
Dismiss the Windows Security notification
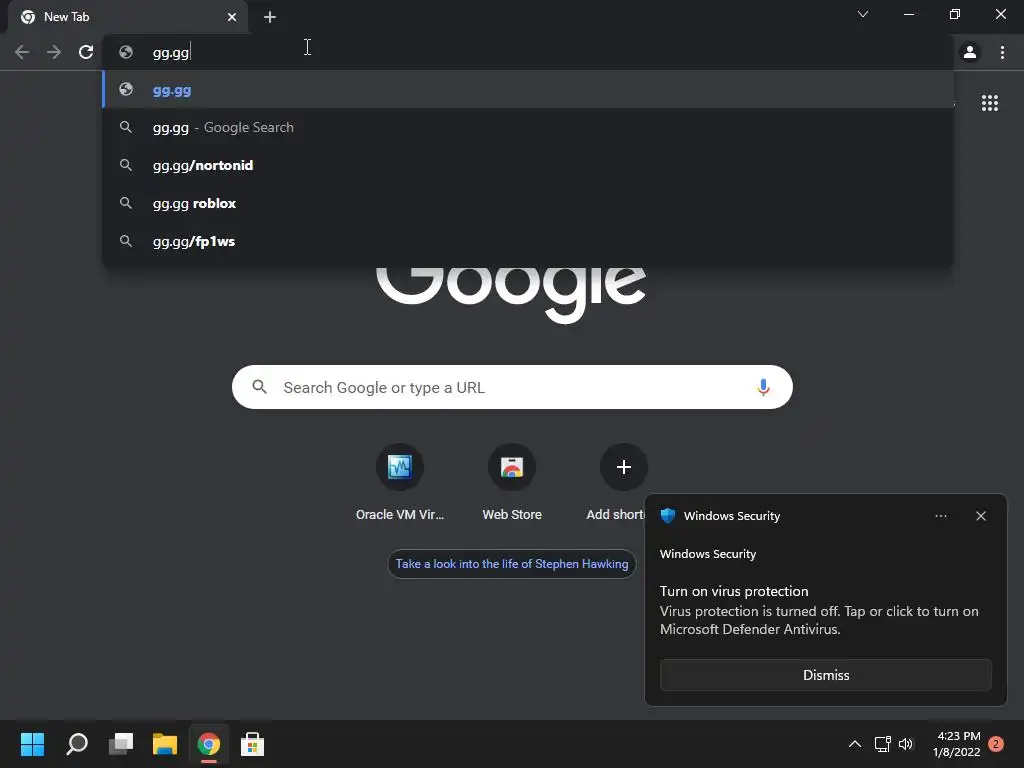(825, 675)
